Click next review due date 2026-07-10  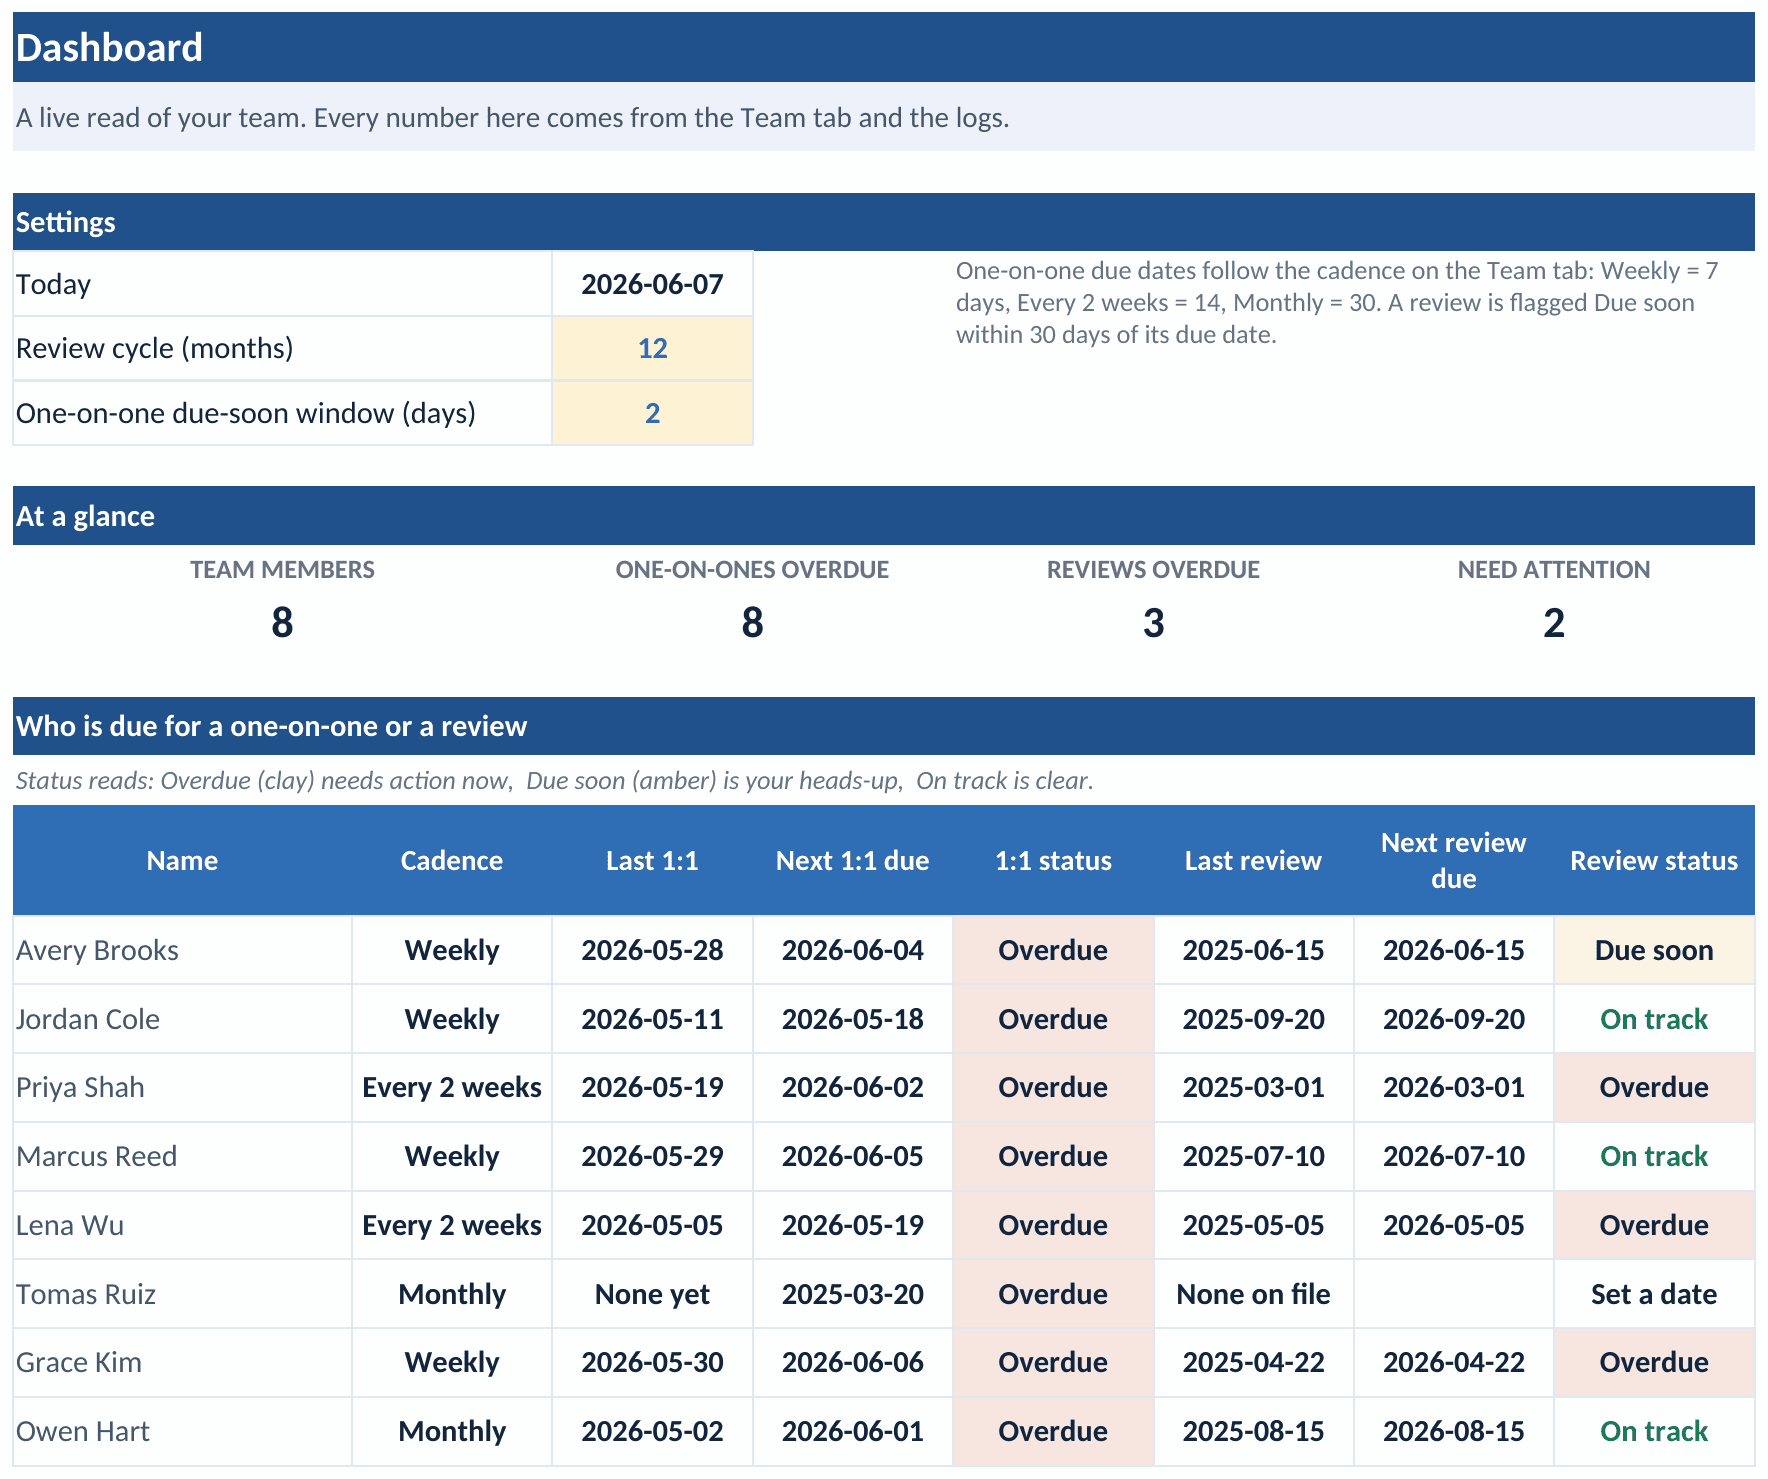(1453, 1156)
